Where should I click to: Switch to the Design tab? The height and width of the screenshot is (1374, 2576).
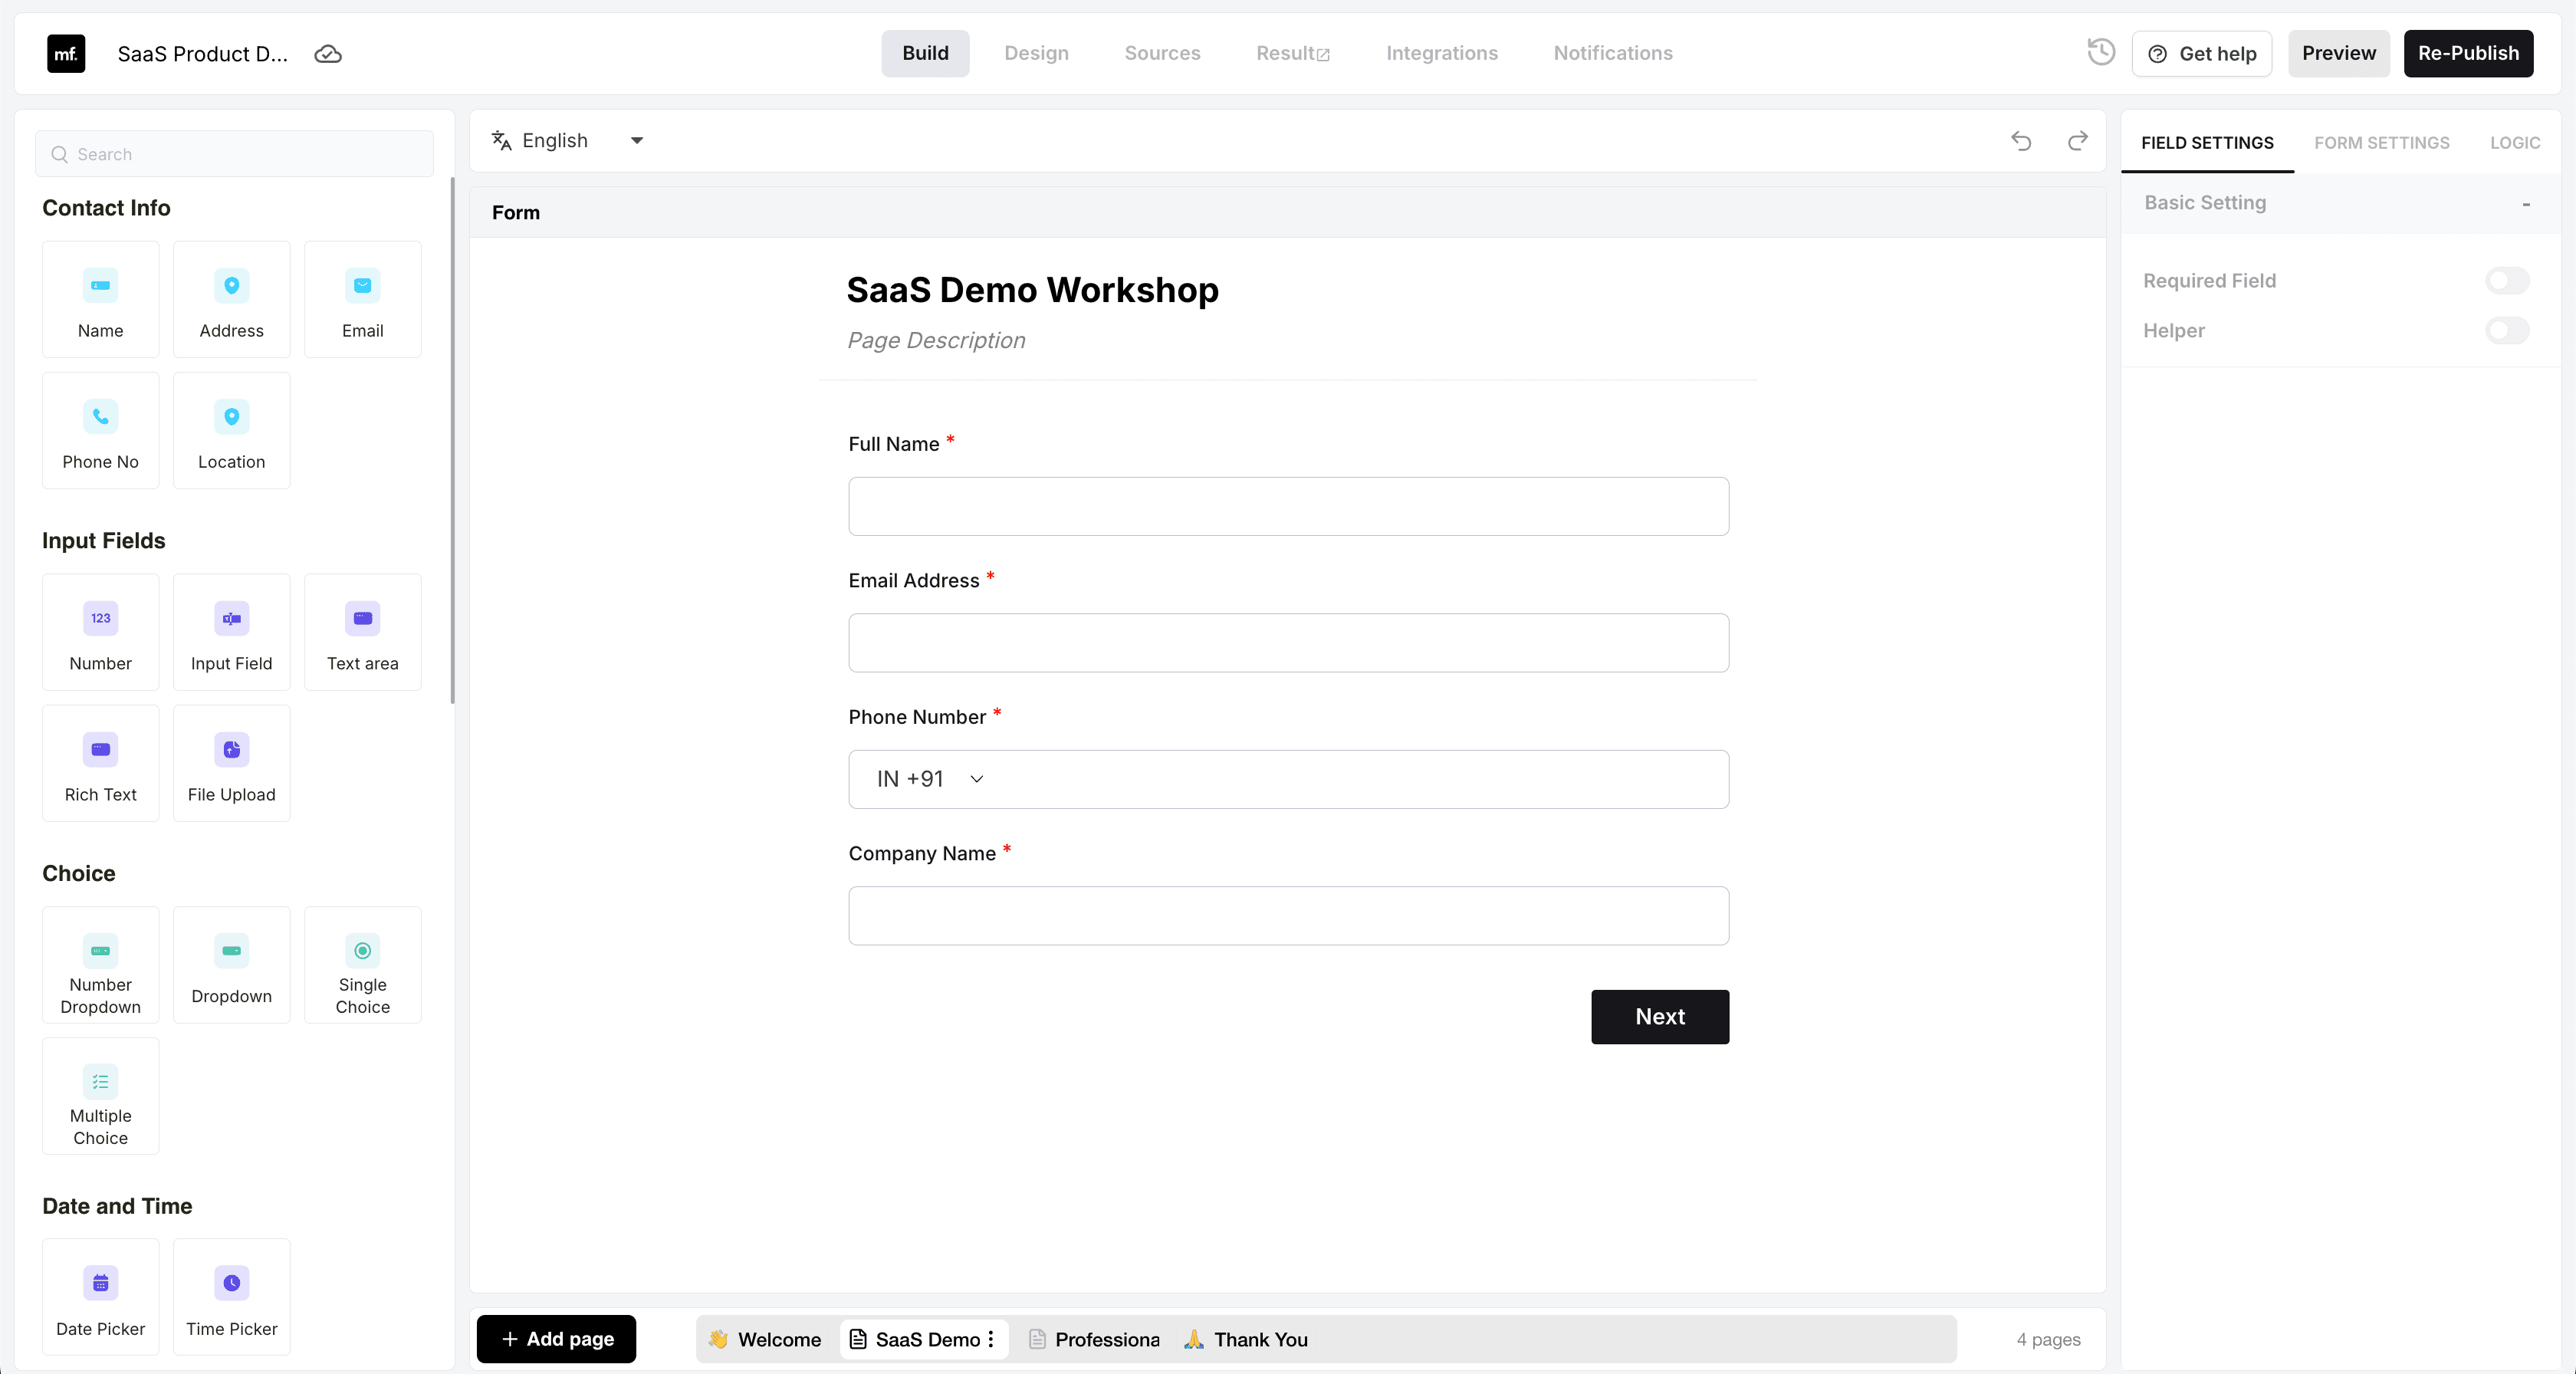coord(1036,53)
